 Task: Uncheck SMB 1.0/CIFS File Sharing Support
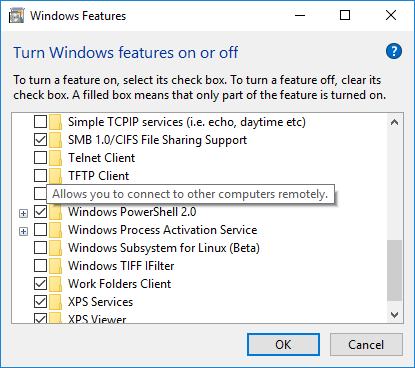coord(40,140)
